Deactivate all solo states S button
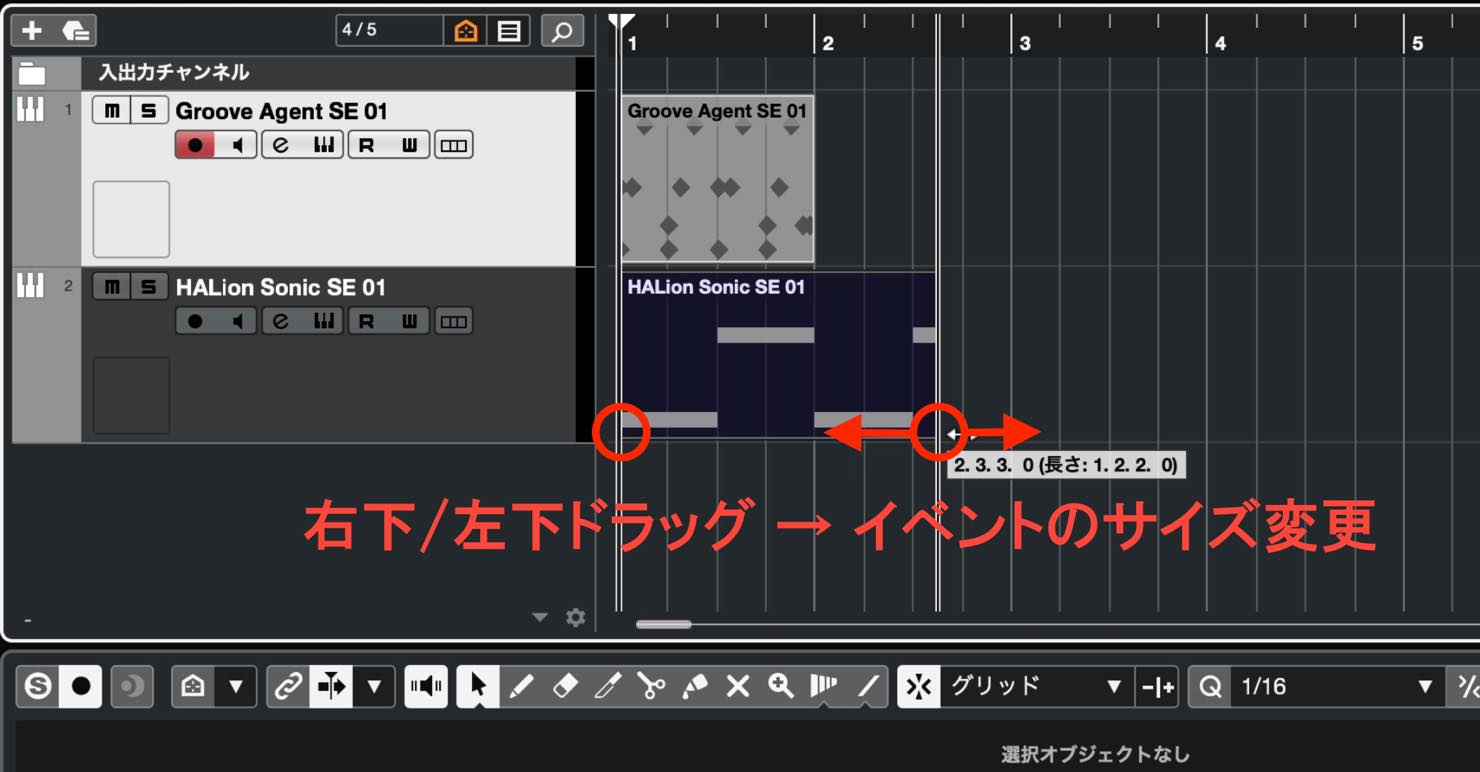 tap(38, 686)
